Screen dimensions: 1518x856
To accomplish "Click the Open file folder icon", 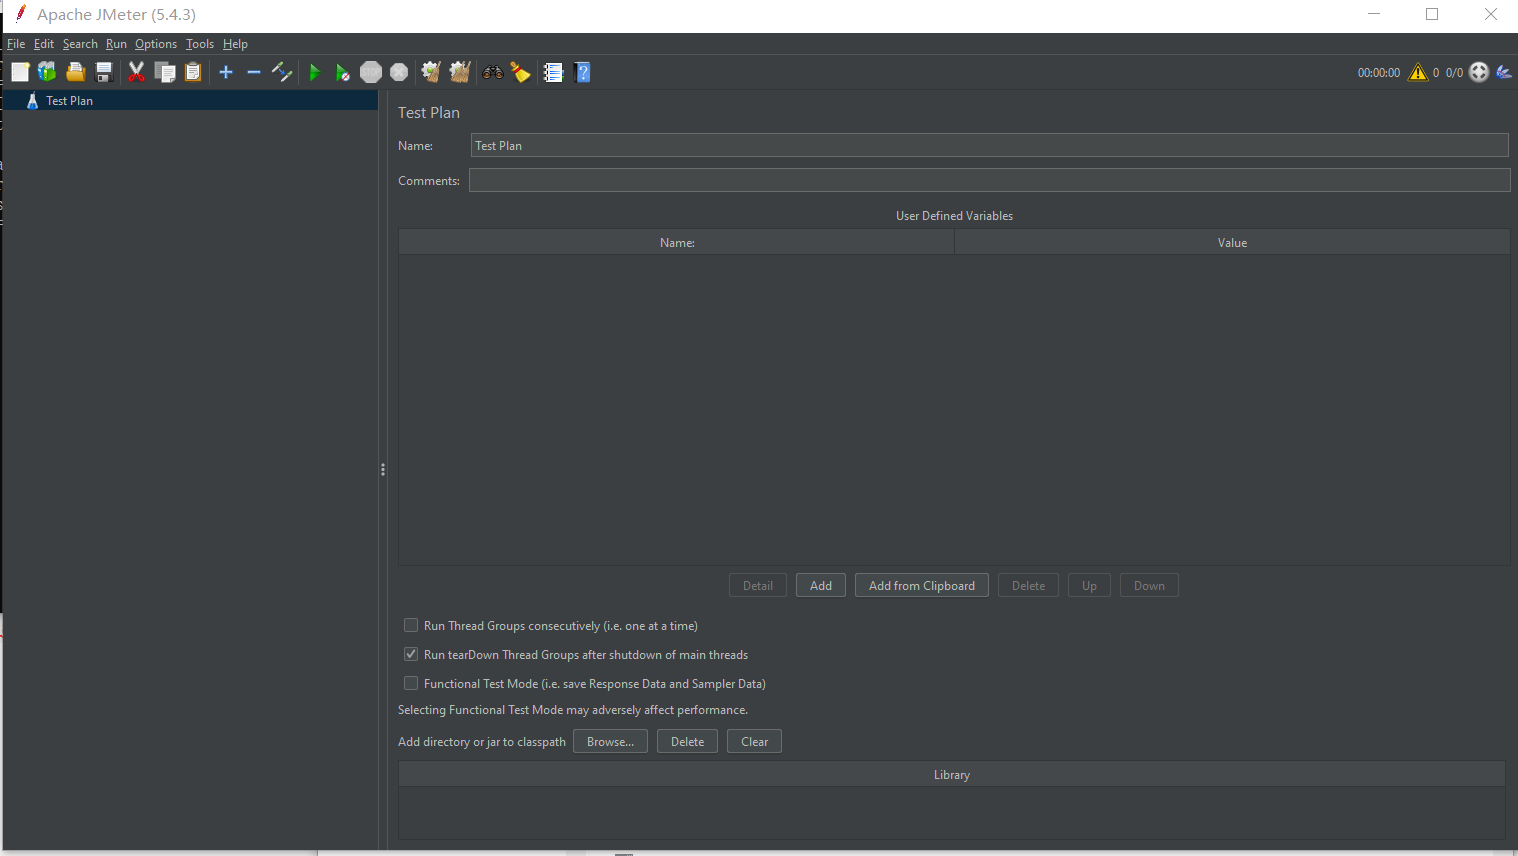I will pos(75,72).
